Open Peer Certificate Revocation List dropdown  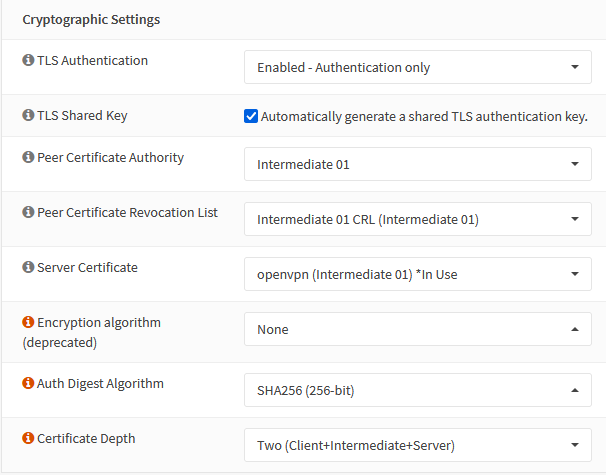[418, 219]
